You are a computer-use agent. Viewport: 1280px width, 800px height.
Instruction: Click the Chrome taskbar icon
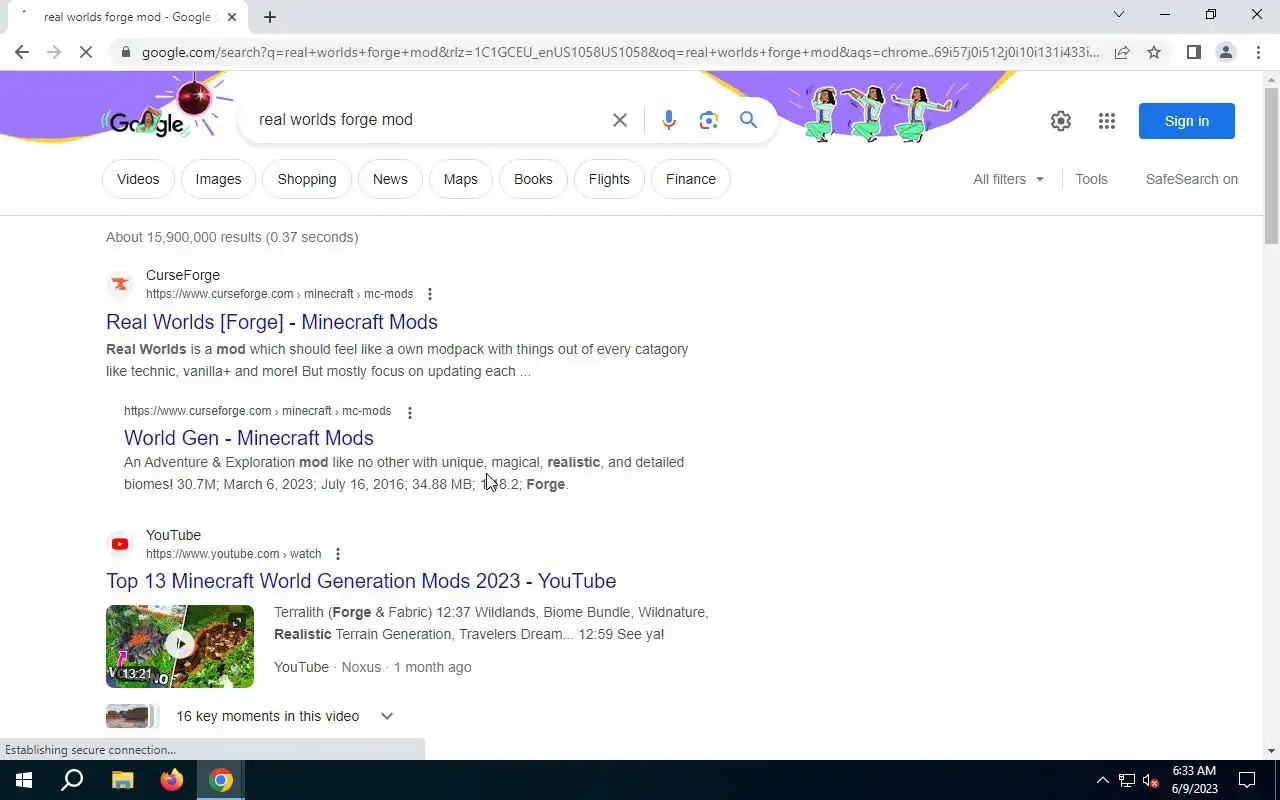[221, 780]
